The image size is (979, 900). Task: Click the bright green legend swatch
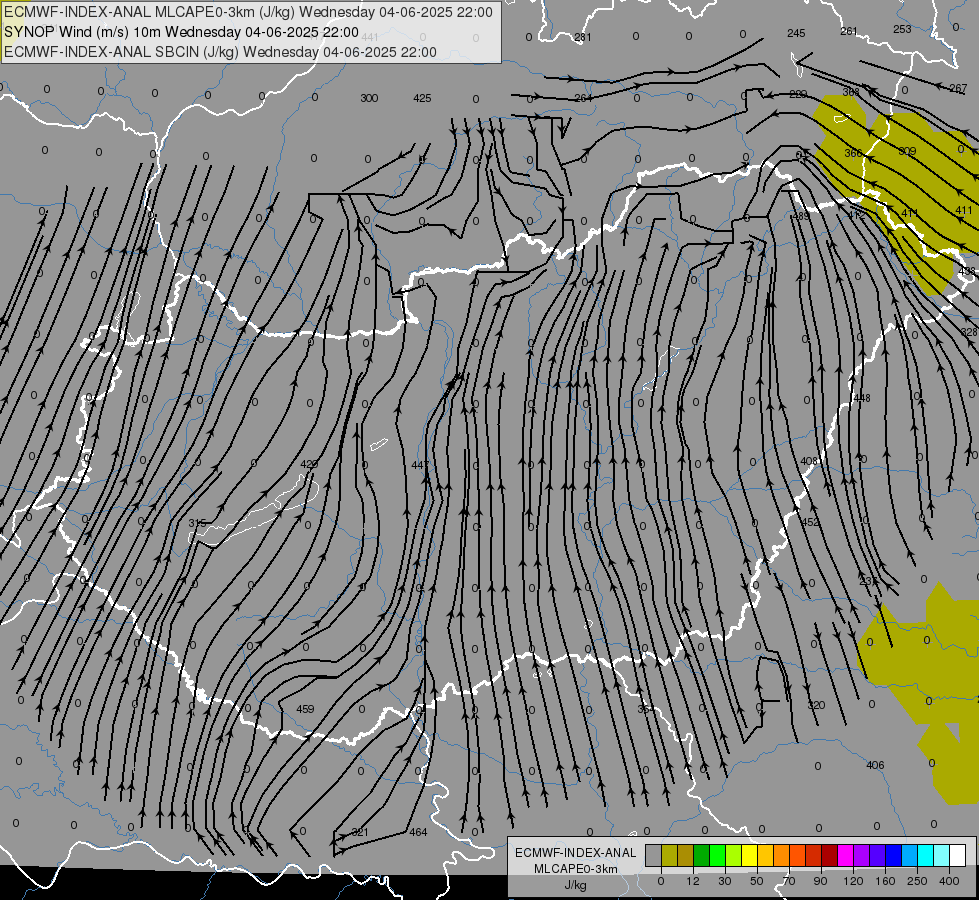717,856
